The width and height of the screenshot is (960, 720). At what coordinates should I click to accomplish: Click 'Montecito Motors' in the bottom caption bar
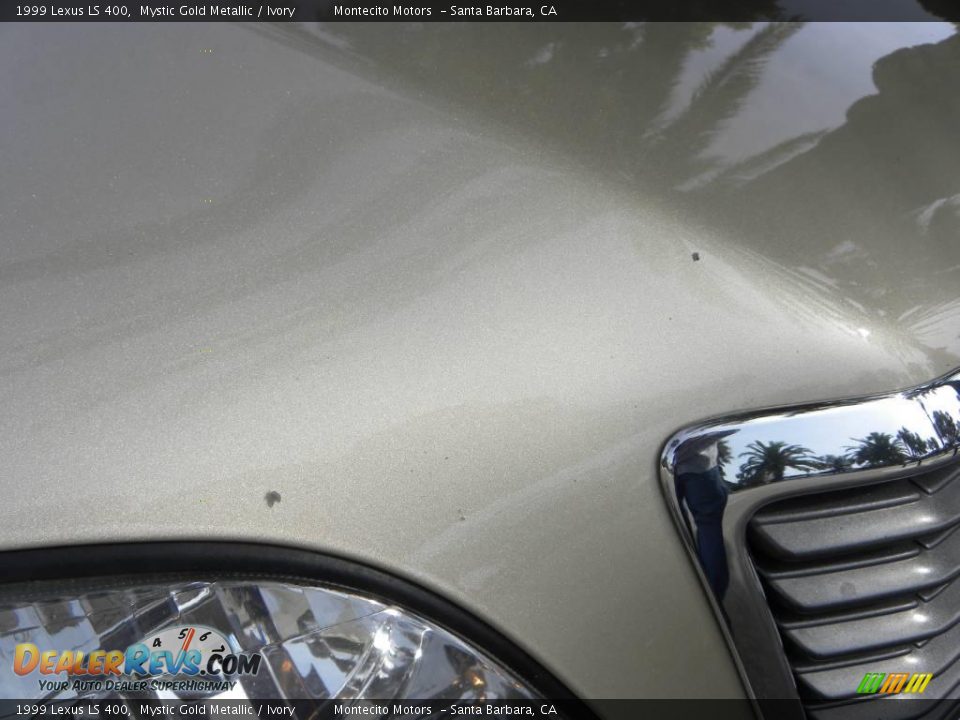click(383, 710)
